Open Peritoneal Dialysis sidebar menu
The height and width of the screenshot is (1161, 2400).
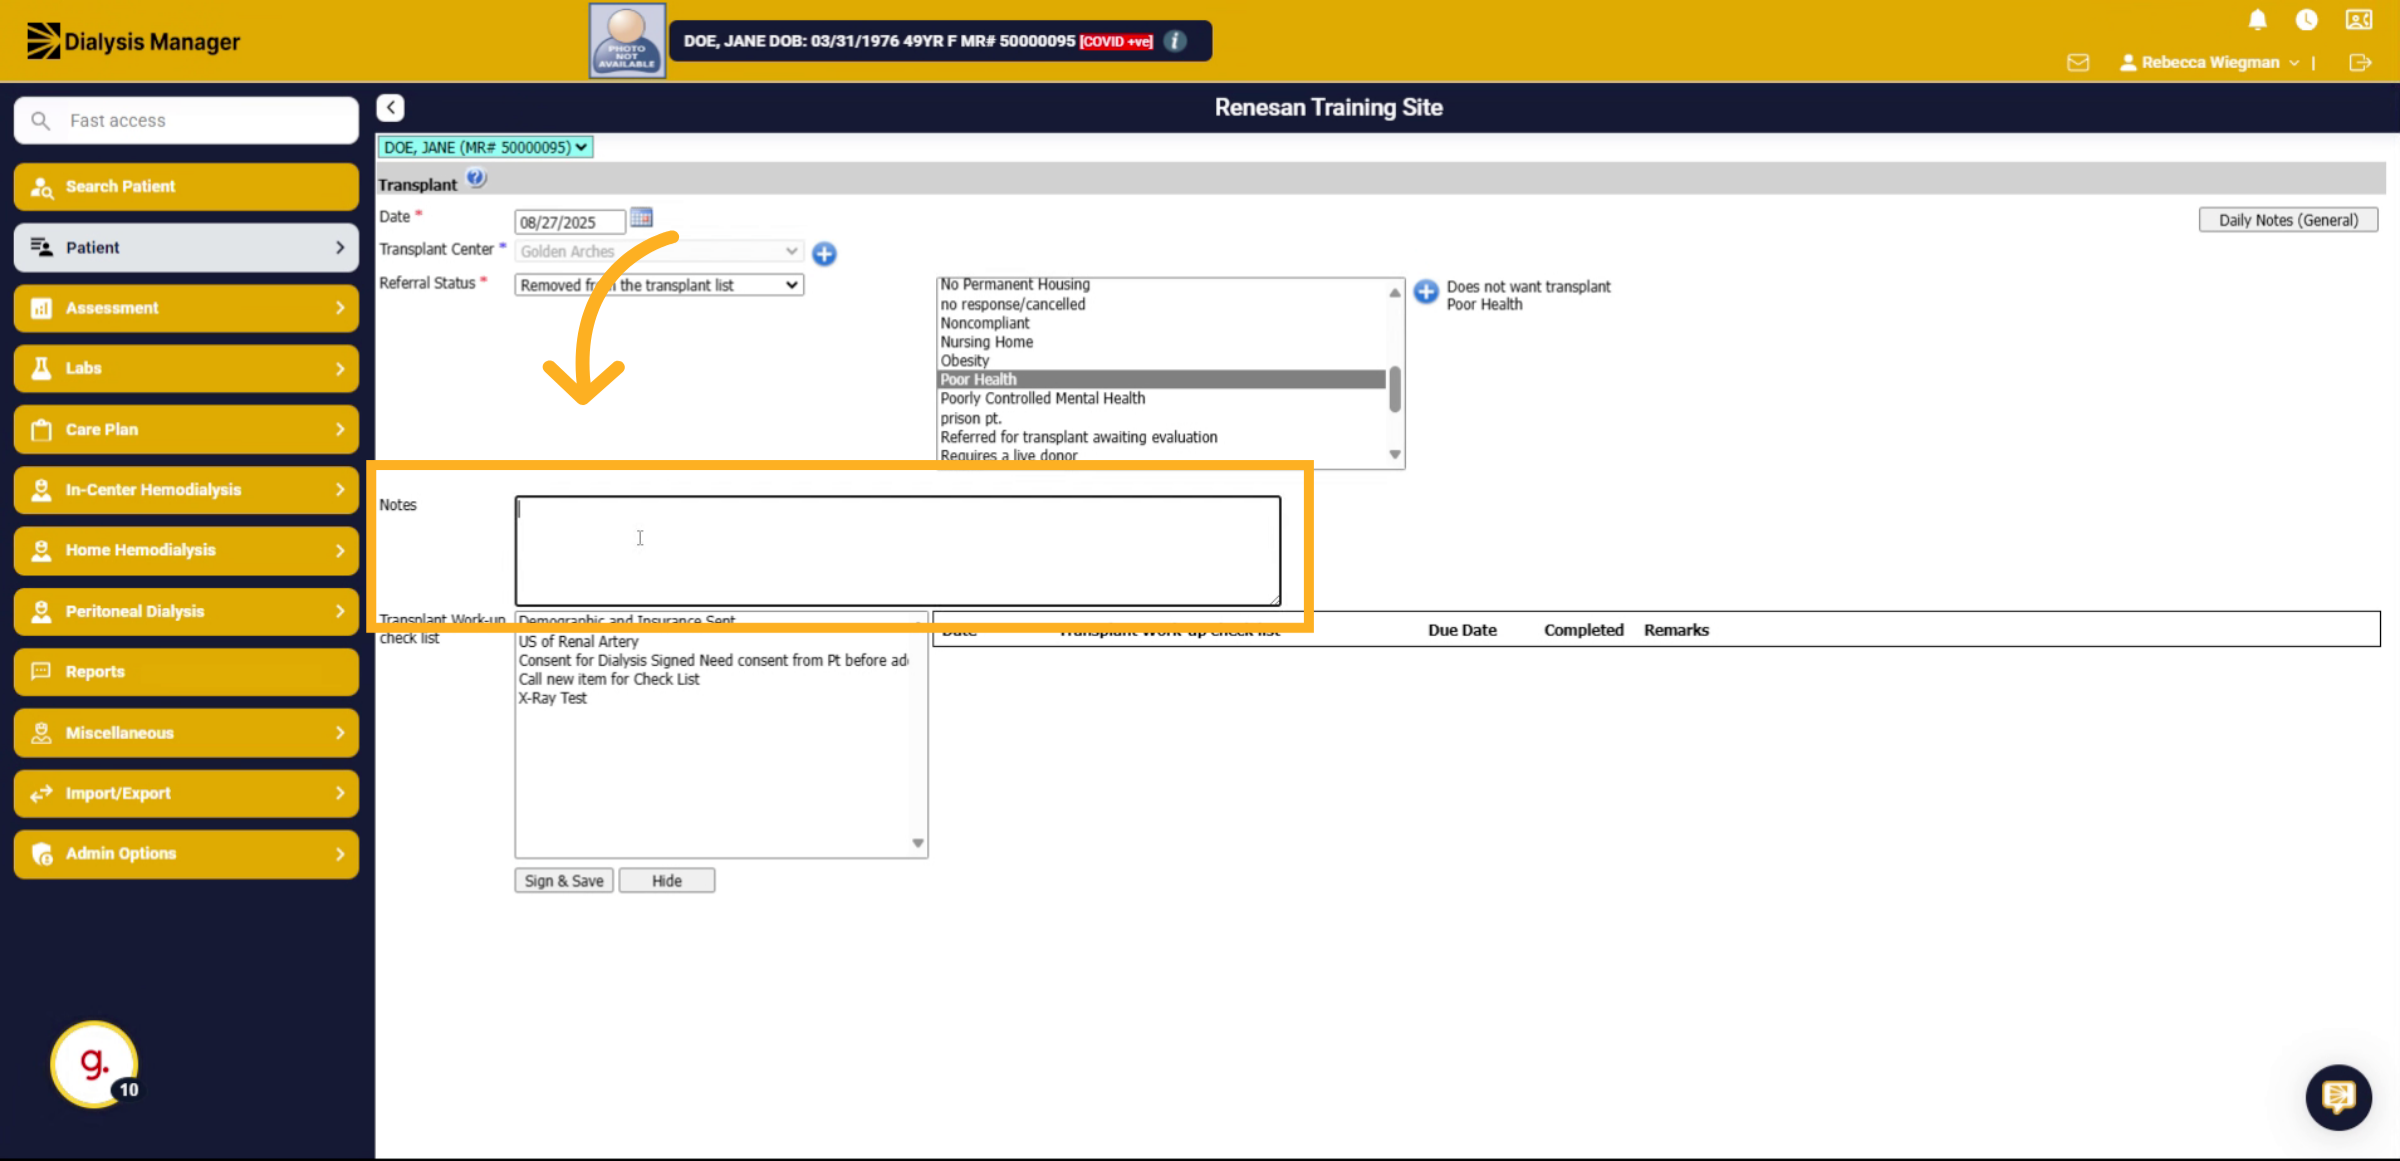coord(187,611)
